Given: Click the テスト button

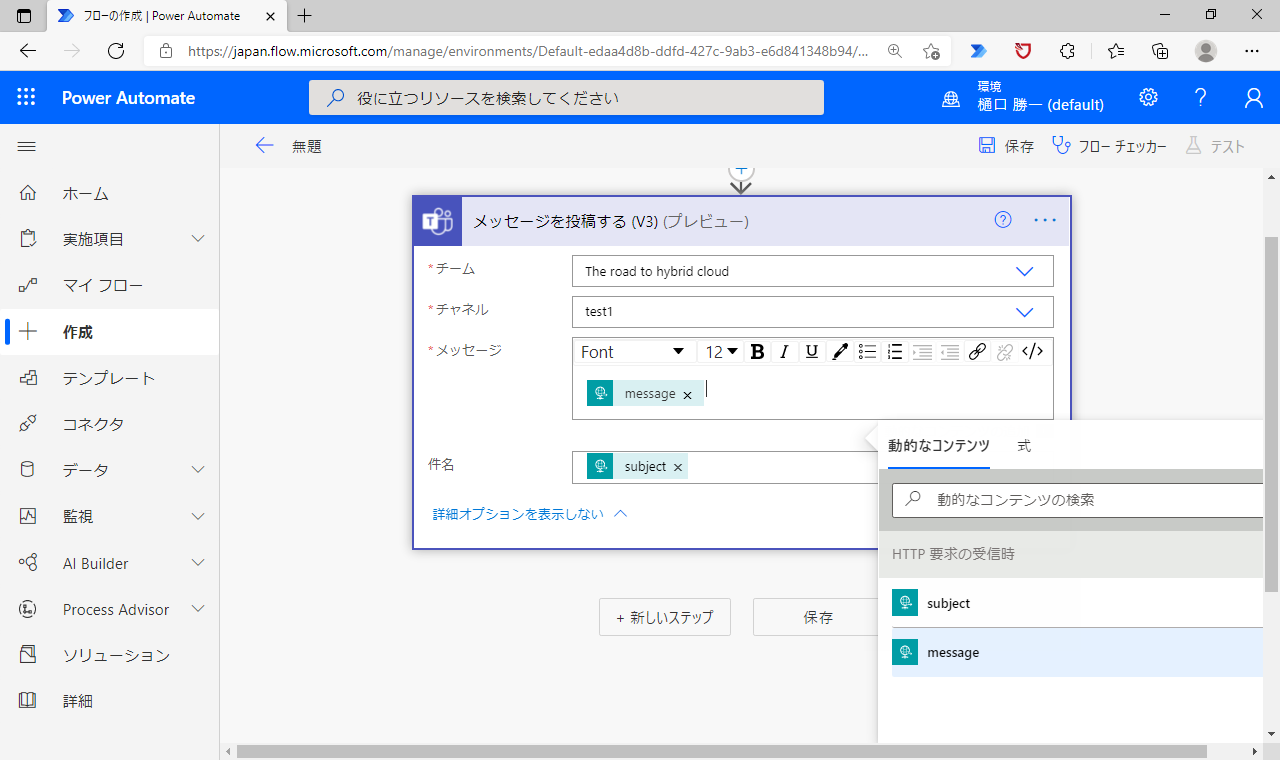Looking at the screenshot, I should [x=1215, y=146].
